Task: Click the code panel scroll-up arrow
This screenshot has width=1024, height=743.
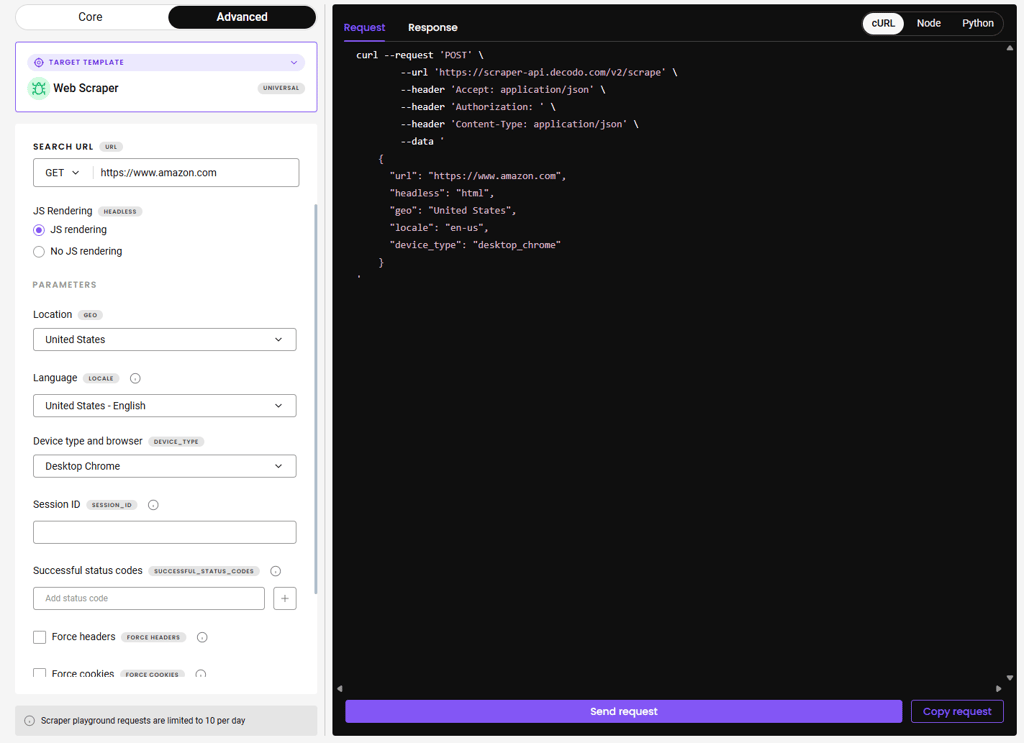Action: 1010,48
